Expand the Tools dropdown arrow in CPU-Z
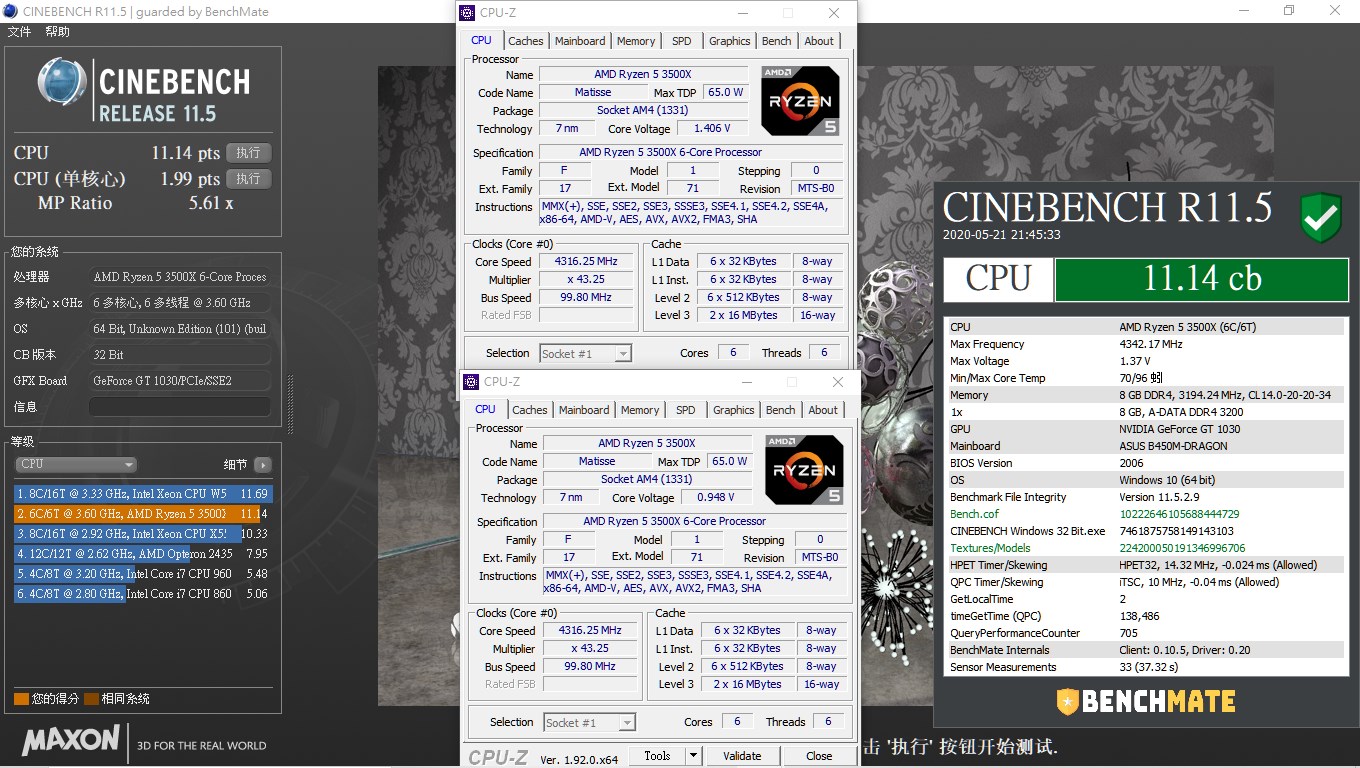1360x768 pixels. pos(693,756)
